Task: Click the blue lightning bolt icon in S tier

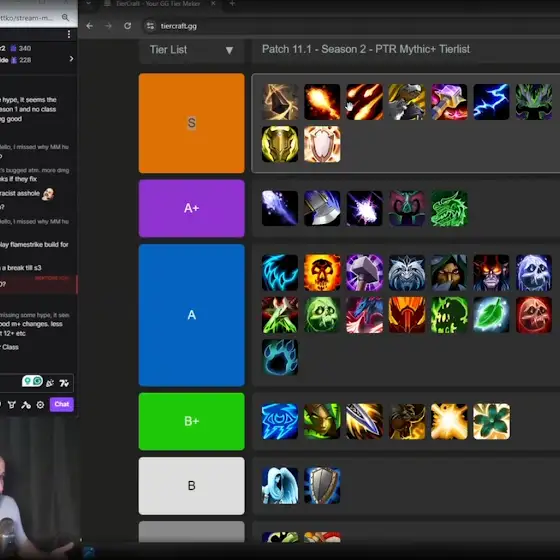Action: coord(491,102)
